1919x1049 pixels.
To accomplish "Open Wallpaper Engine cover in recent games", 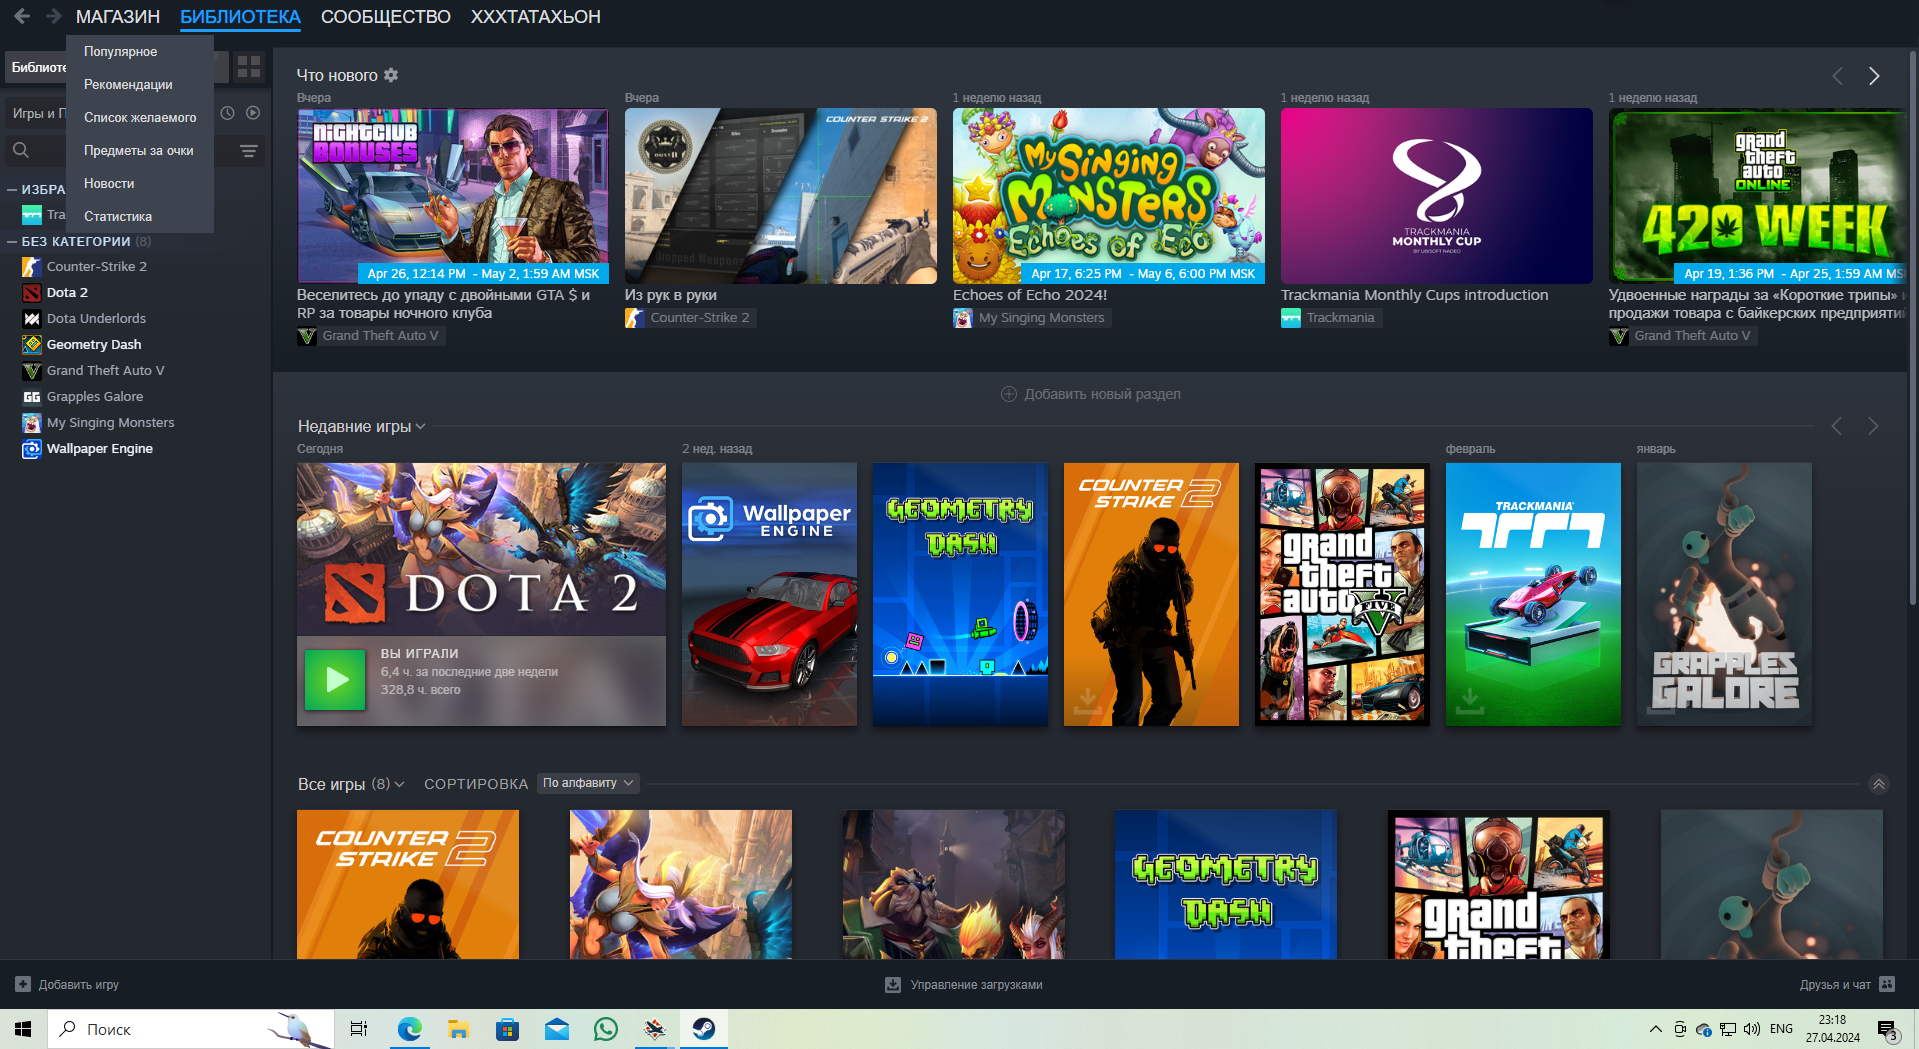I will tap(769, 594).
